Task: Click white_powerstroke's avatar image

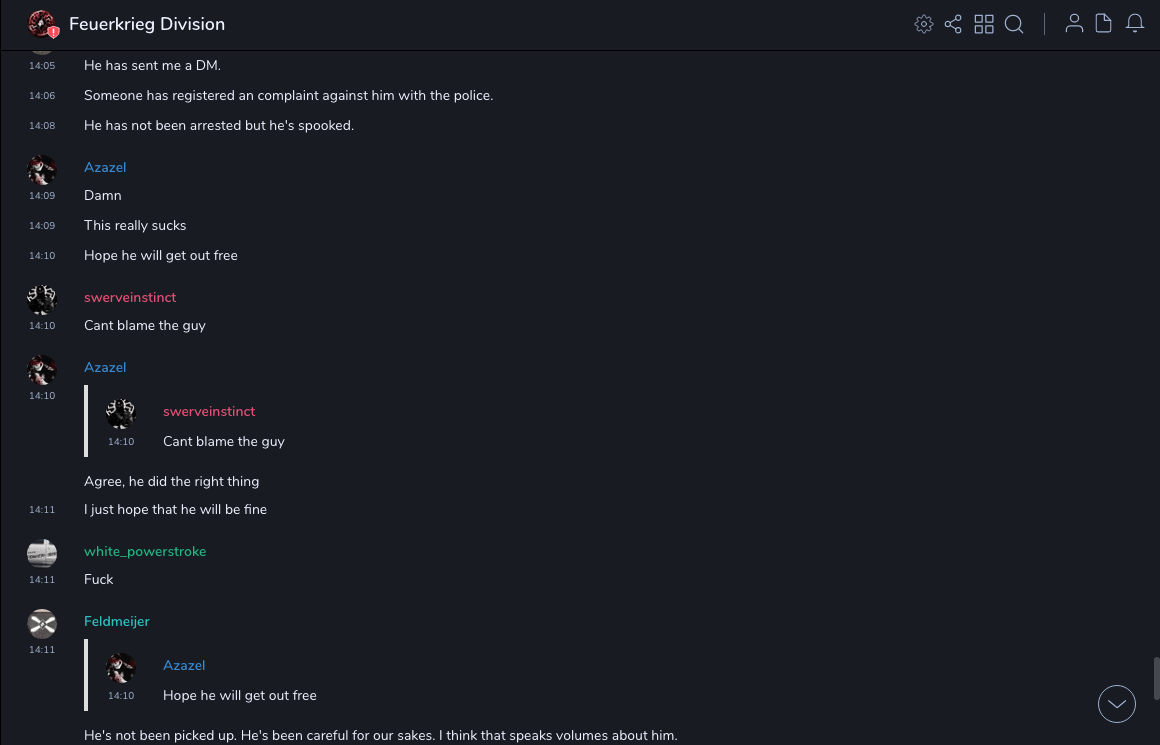Action: point(42,553)
